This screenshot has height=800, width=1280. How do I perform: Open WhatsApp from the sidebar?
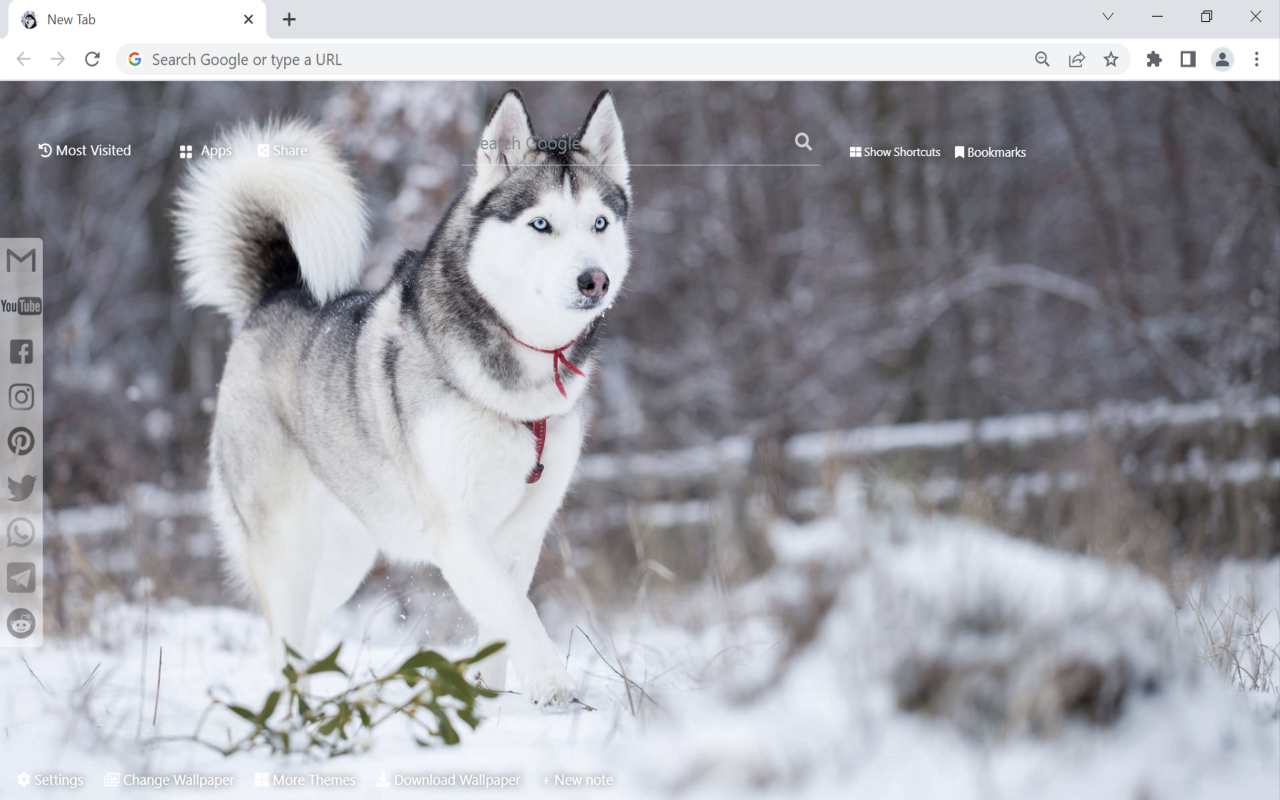[x=21, y=532]
